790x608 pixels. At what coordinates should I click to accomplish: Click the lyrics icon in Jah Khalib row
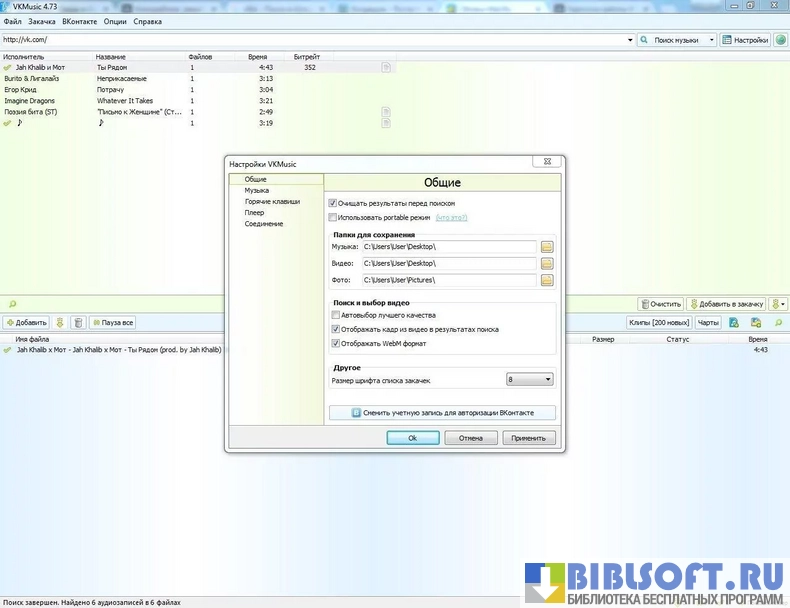pyautogui.click(x=386, y=67)
